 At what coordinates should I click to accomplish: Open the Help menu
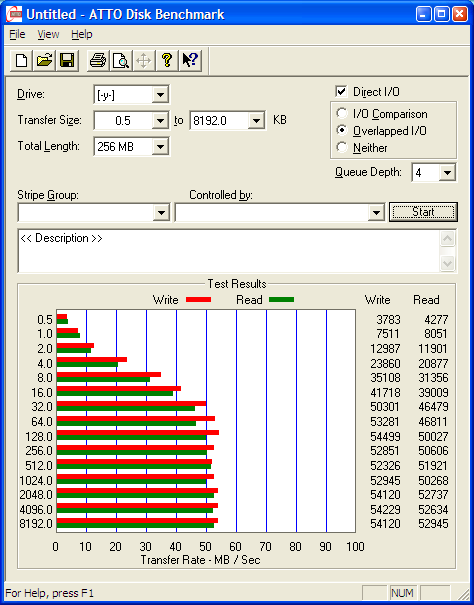pyautogui.click(x=81, y=34)
